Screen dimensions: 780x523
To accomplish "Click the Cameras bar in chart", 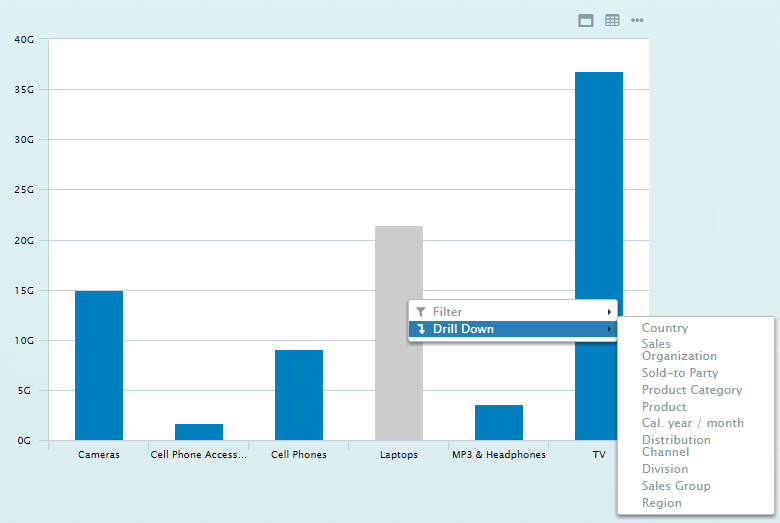I will point(99,365).
